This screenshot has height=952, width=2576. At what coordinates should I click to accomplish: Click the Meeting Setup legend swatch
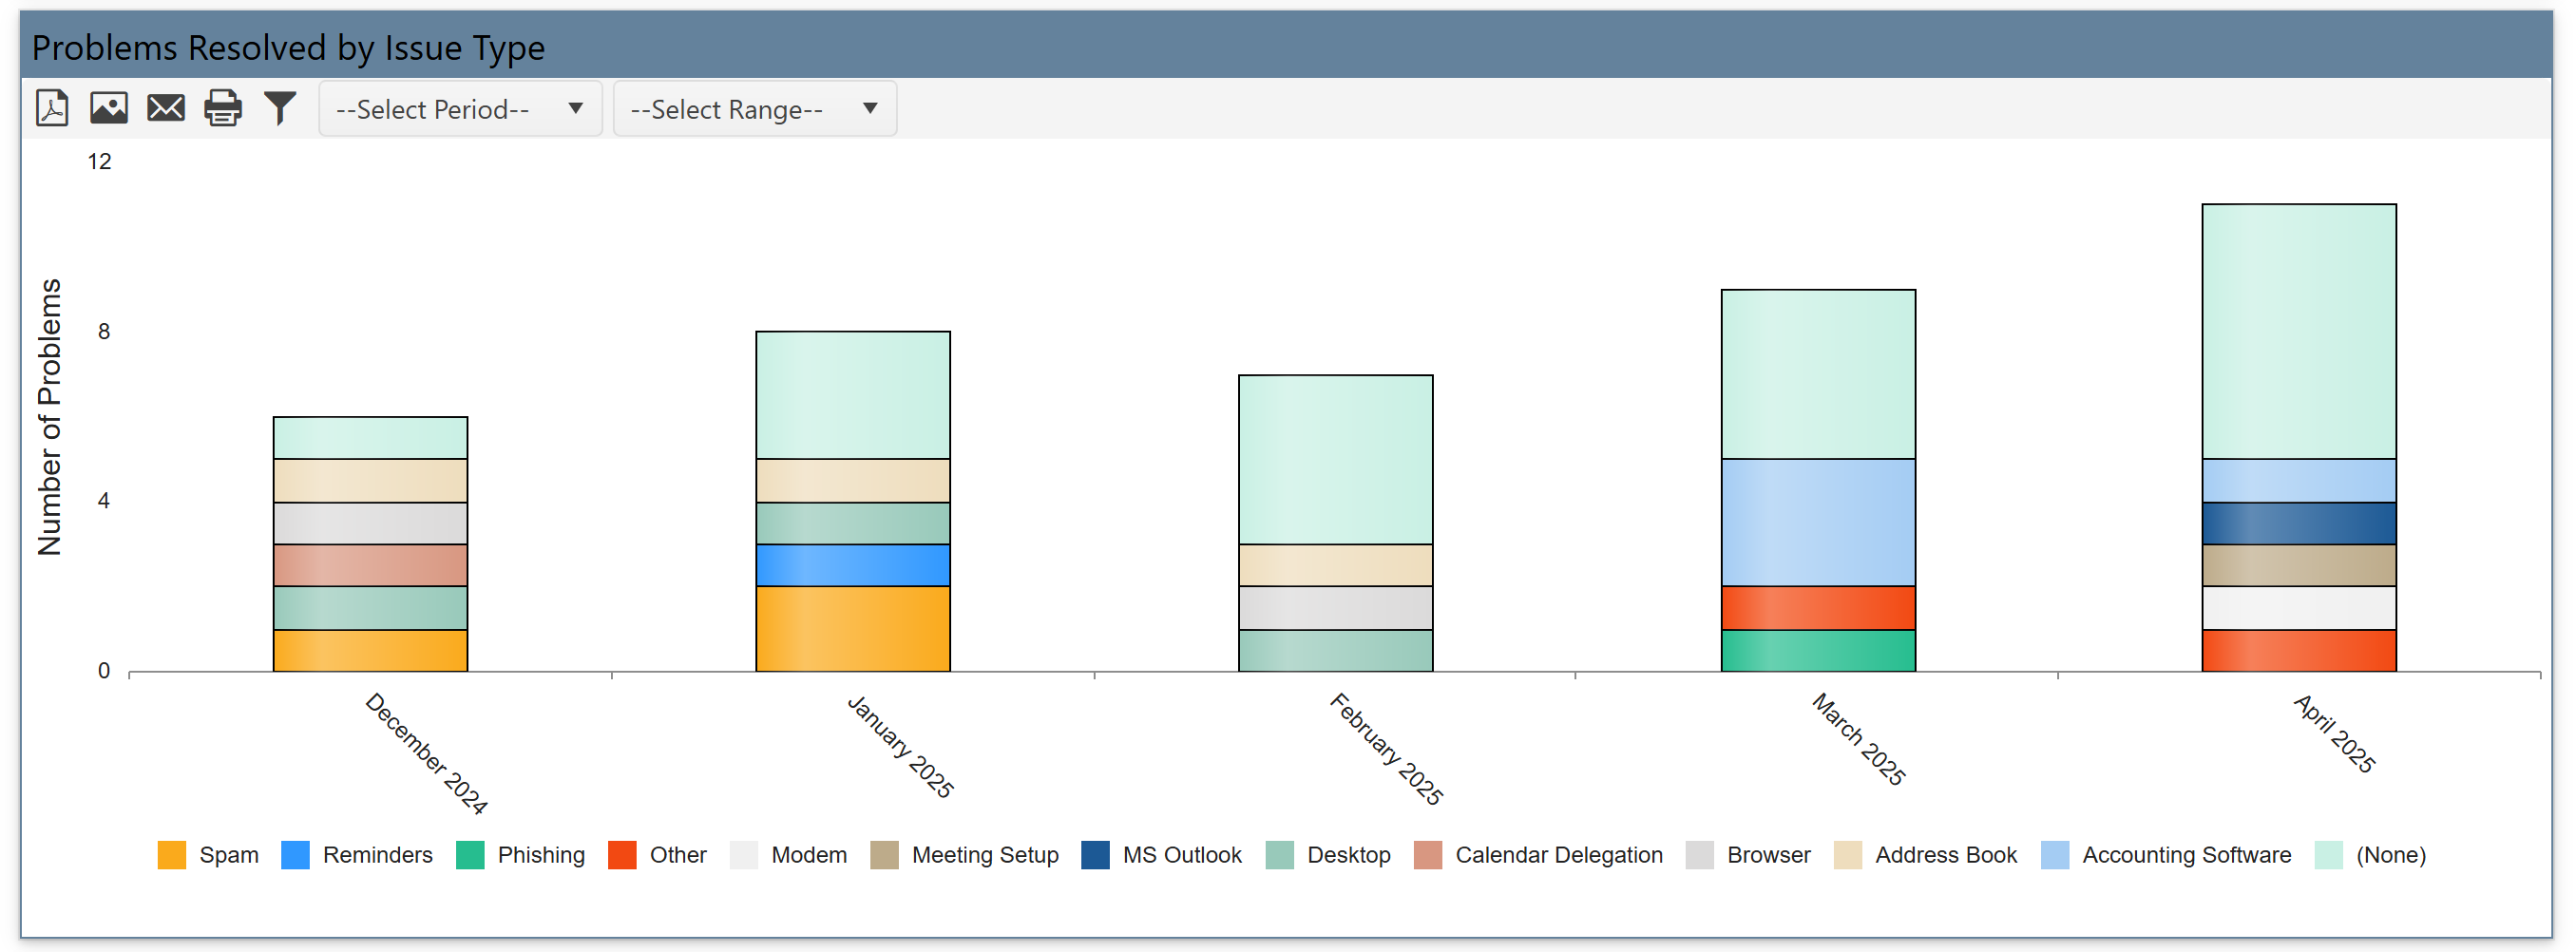(x=884, y=856)
